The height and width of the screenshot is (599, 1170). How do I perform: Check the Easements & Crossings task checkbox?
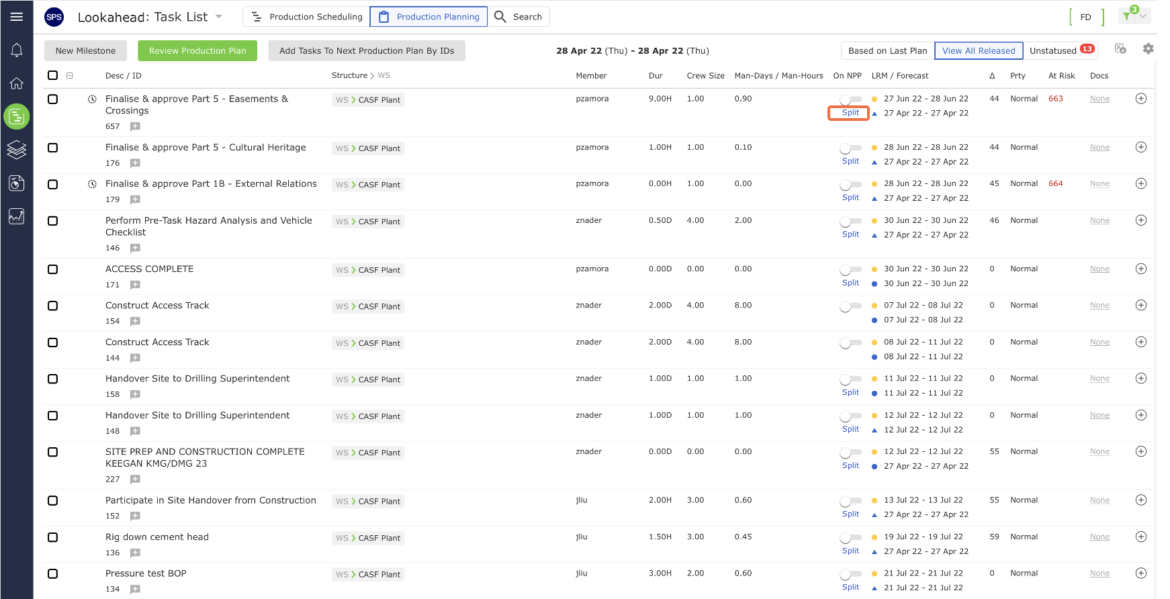[52, 99]
